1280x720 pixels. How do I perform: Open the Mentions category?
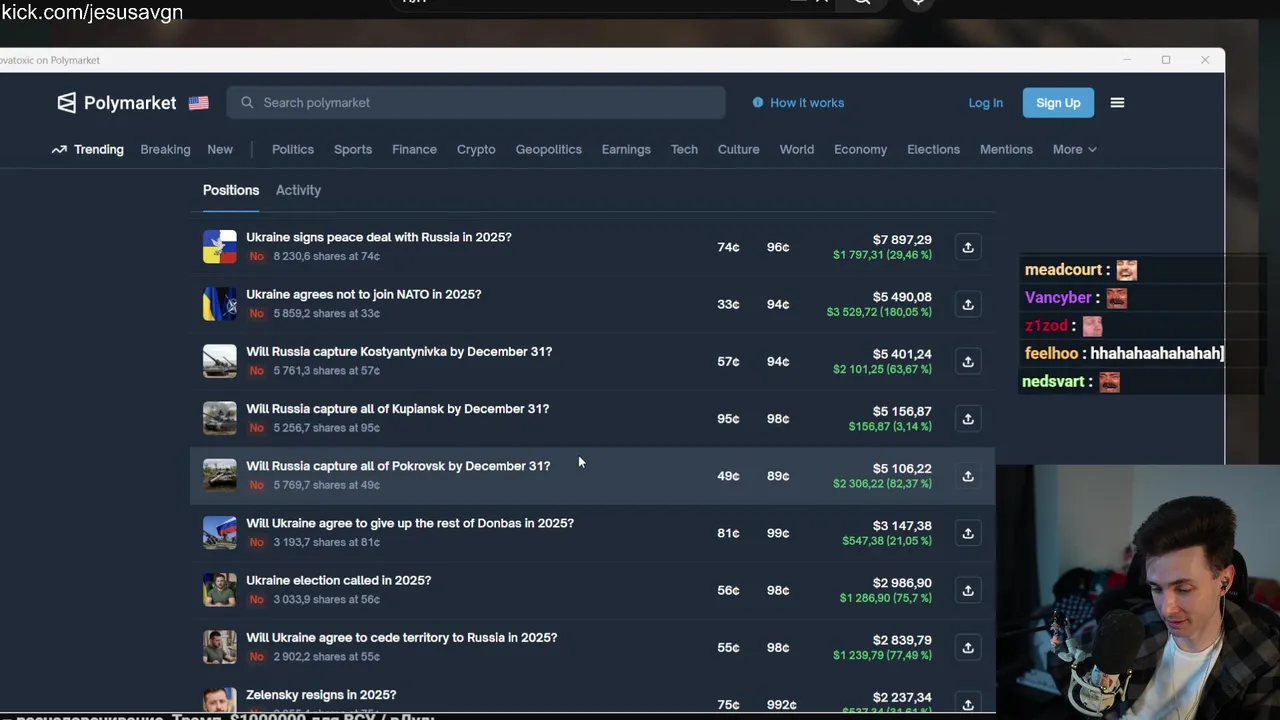pos(1006,150)
